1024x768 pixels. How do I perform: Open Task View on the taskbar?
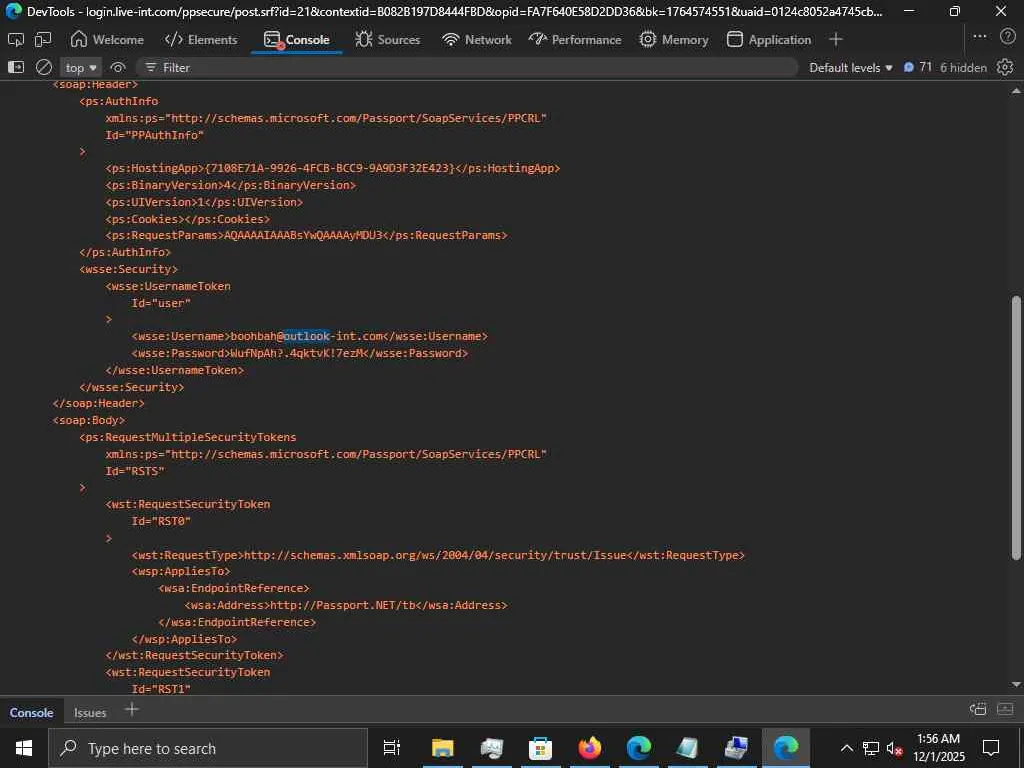pyautogui.click(x=392, y=748)
